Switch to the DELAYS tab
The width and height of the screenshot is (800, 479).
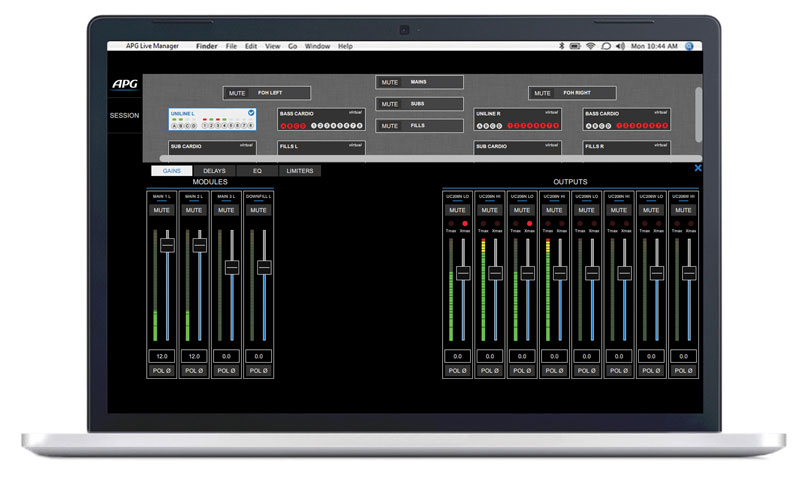(214, 171)
